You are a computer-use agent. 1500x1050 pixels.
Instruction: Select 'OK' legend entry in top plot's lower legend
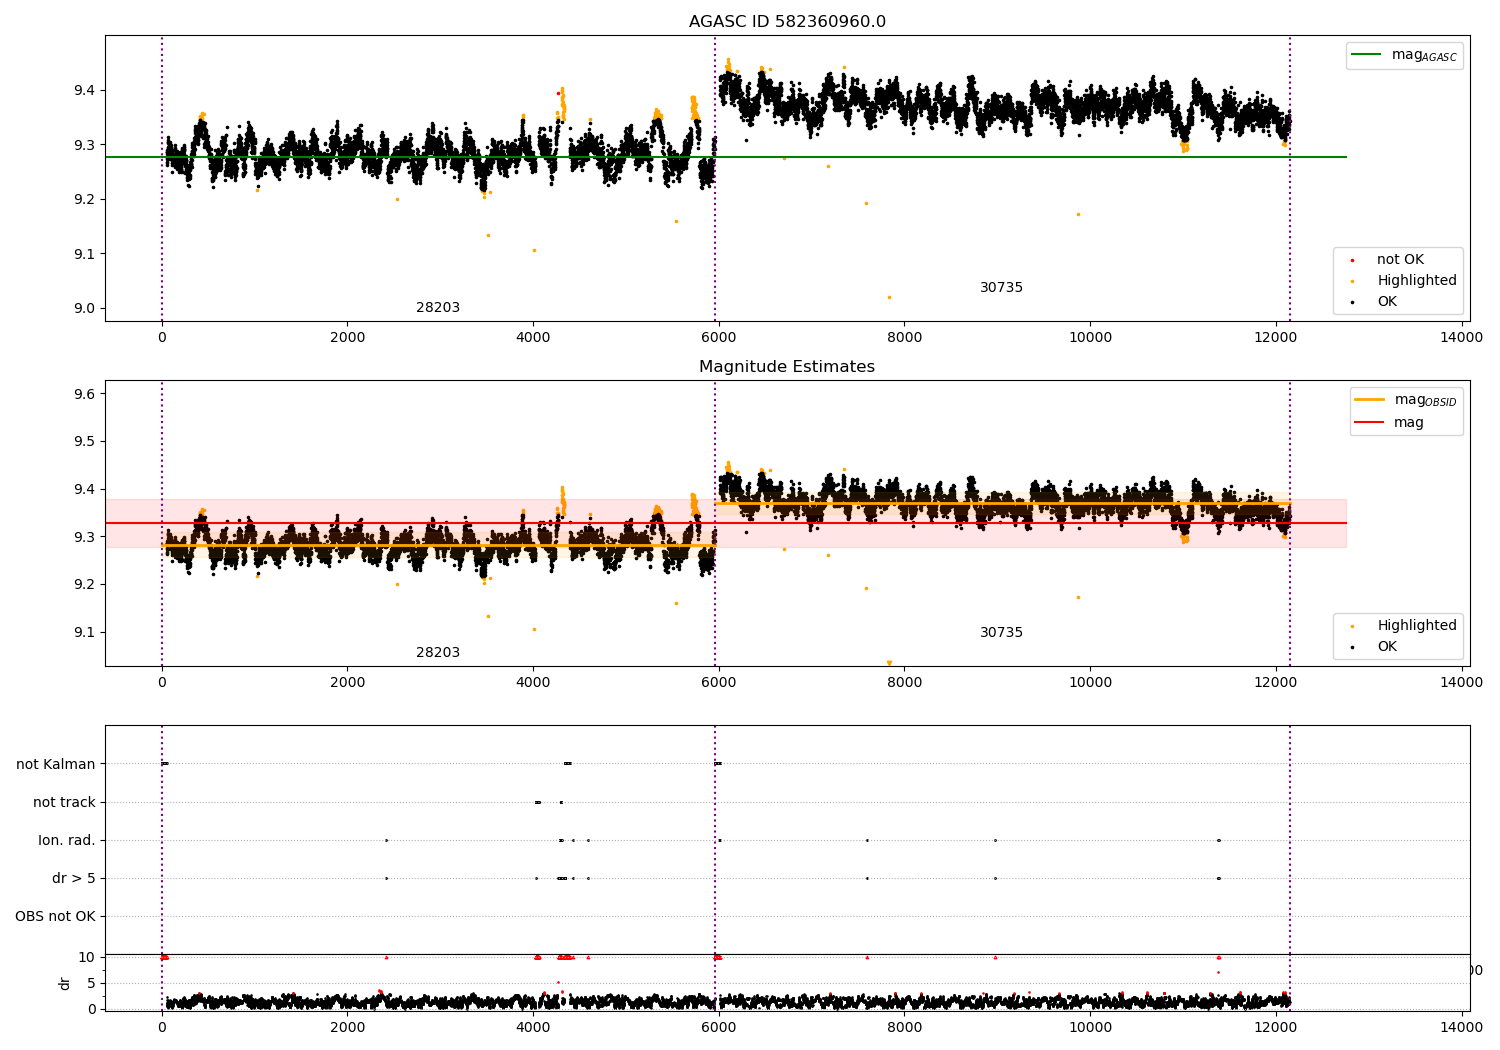pos(1387,302)
